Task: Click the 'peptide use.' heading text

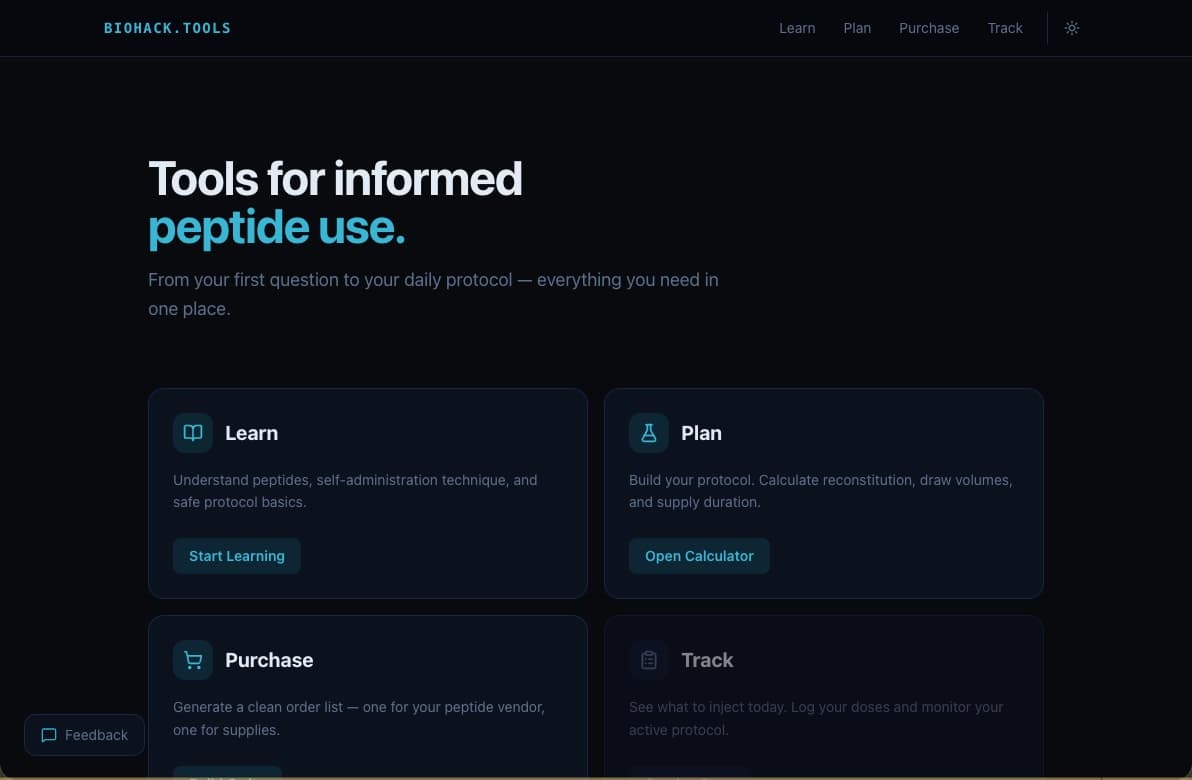Action: (x=276, y=227)
